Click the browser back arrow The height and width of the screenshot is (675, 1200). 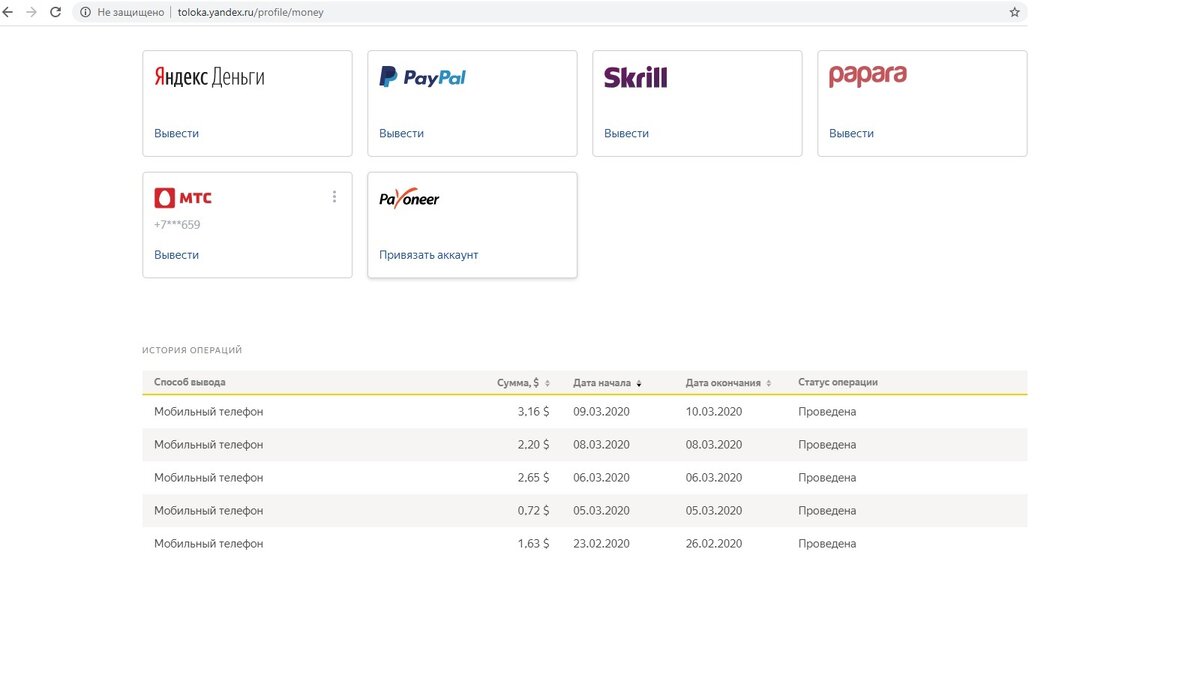coord(8,12)
